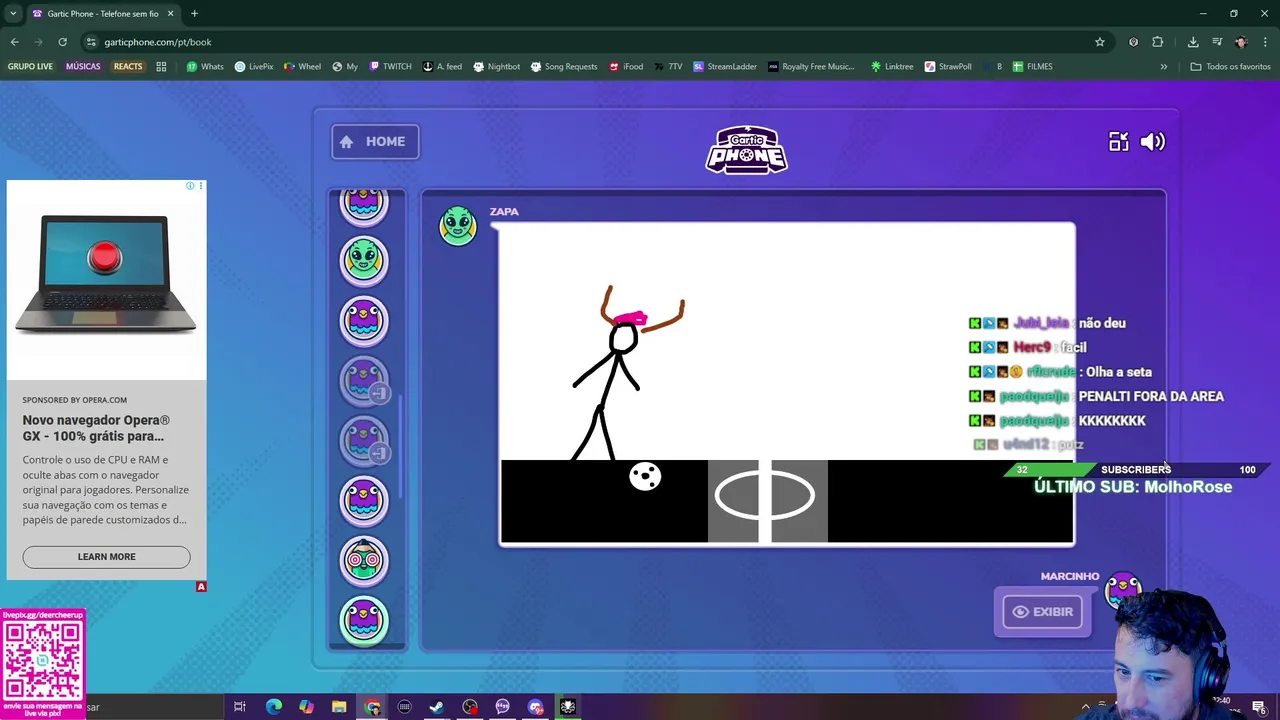This screenshot has height=720, width=1280.
Task: Open Steam from taskbar
Action: point(437,707)
